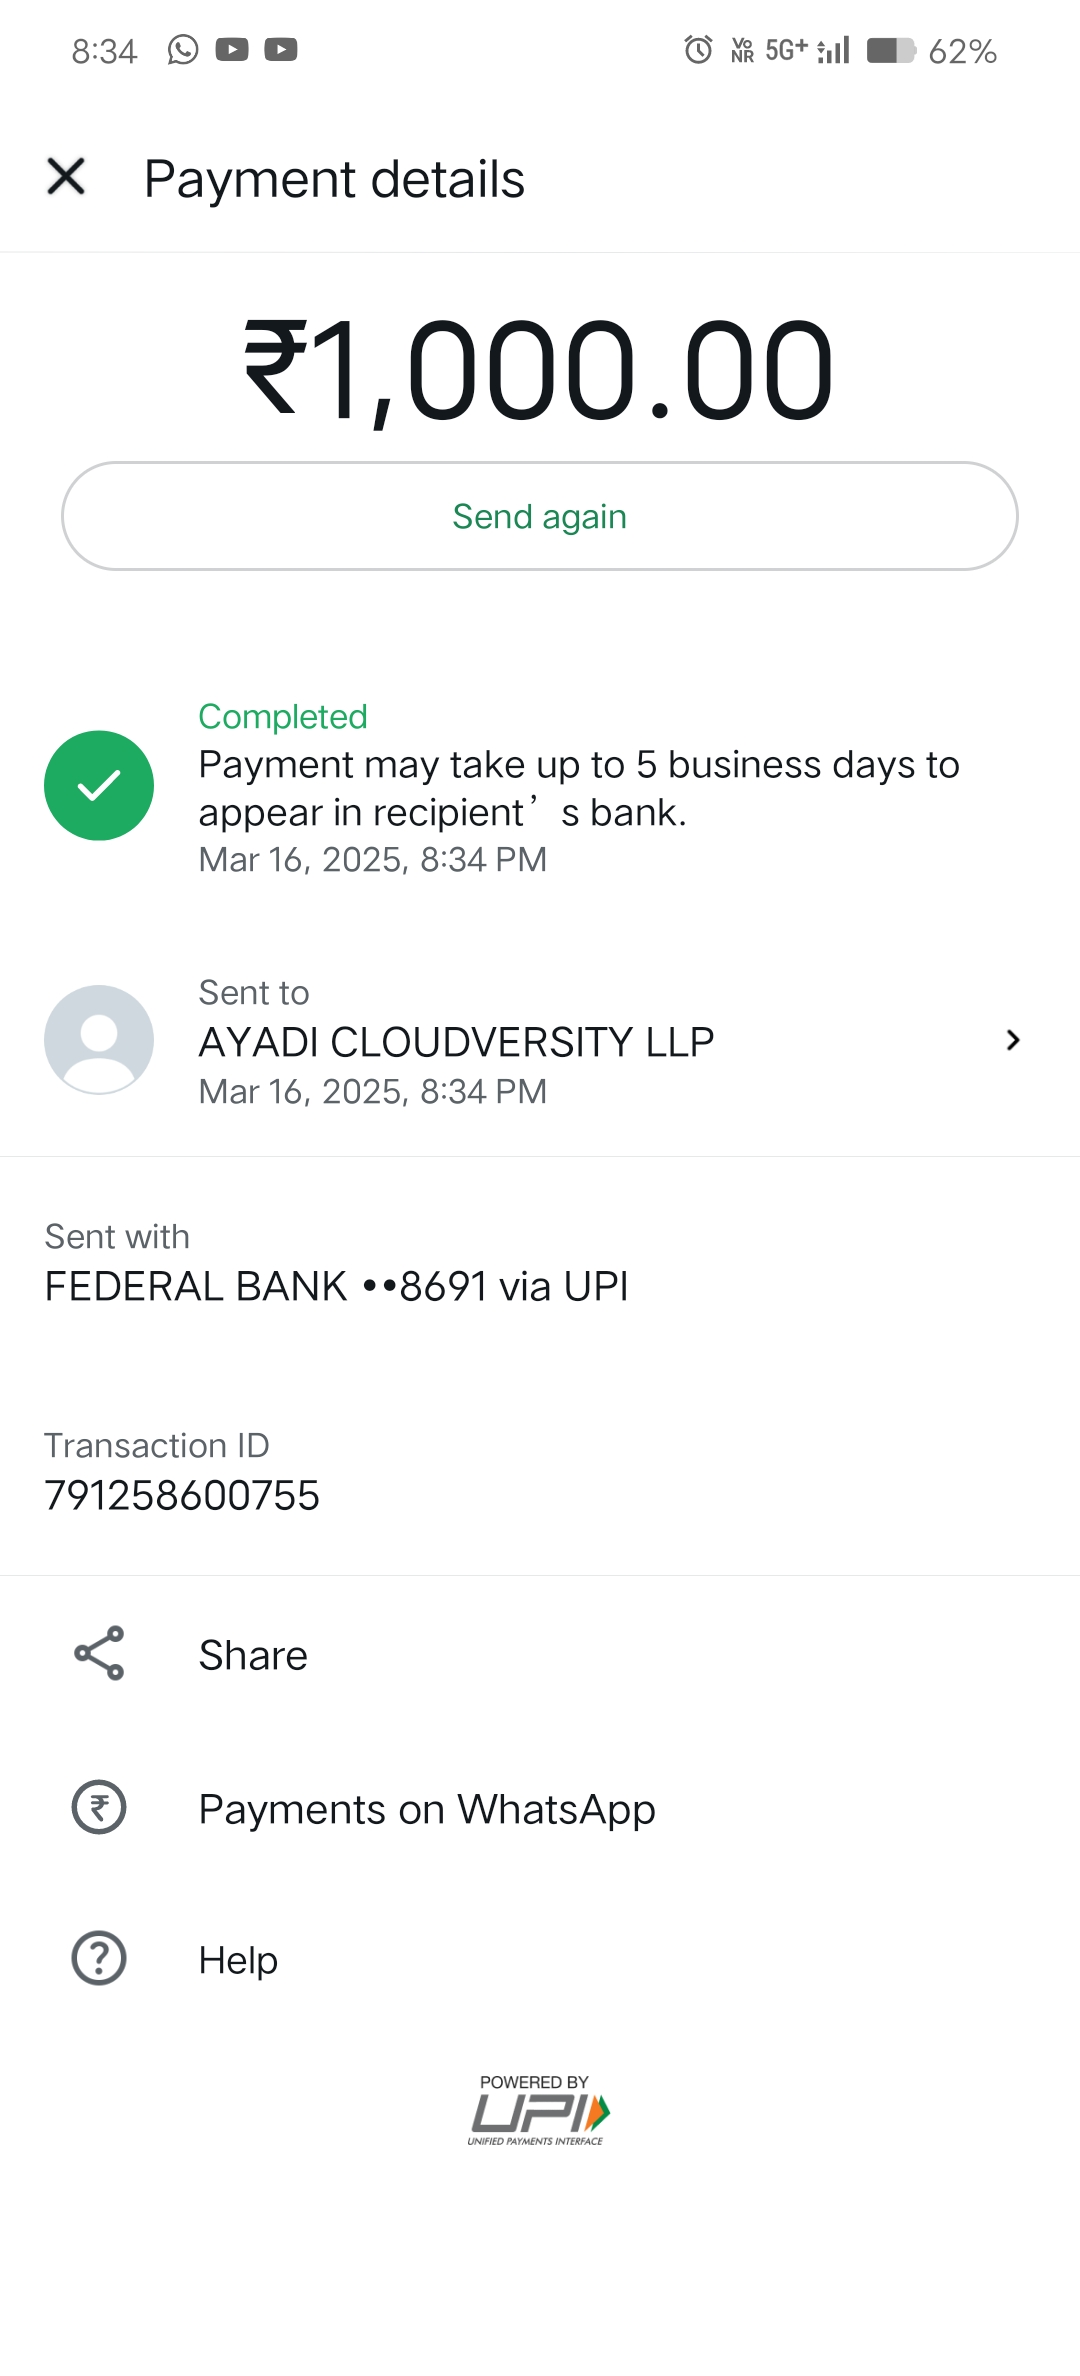Screen dimensions: 1080x2376
Task: Tap the WhatsApp status bar icon
Action: coord(183,50)
